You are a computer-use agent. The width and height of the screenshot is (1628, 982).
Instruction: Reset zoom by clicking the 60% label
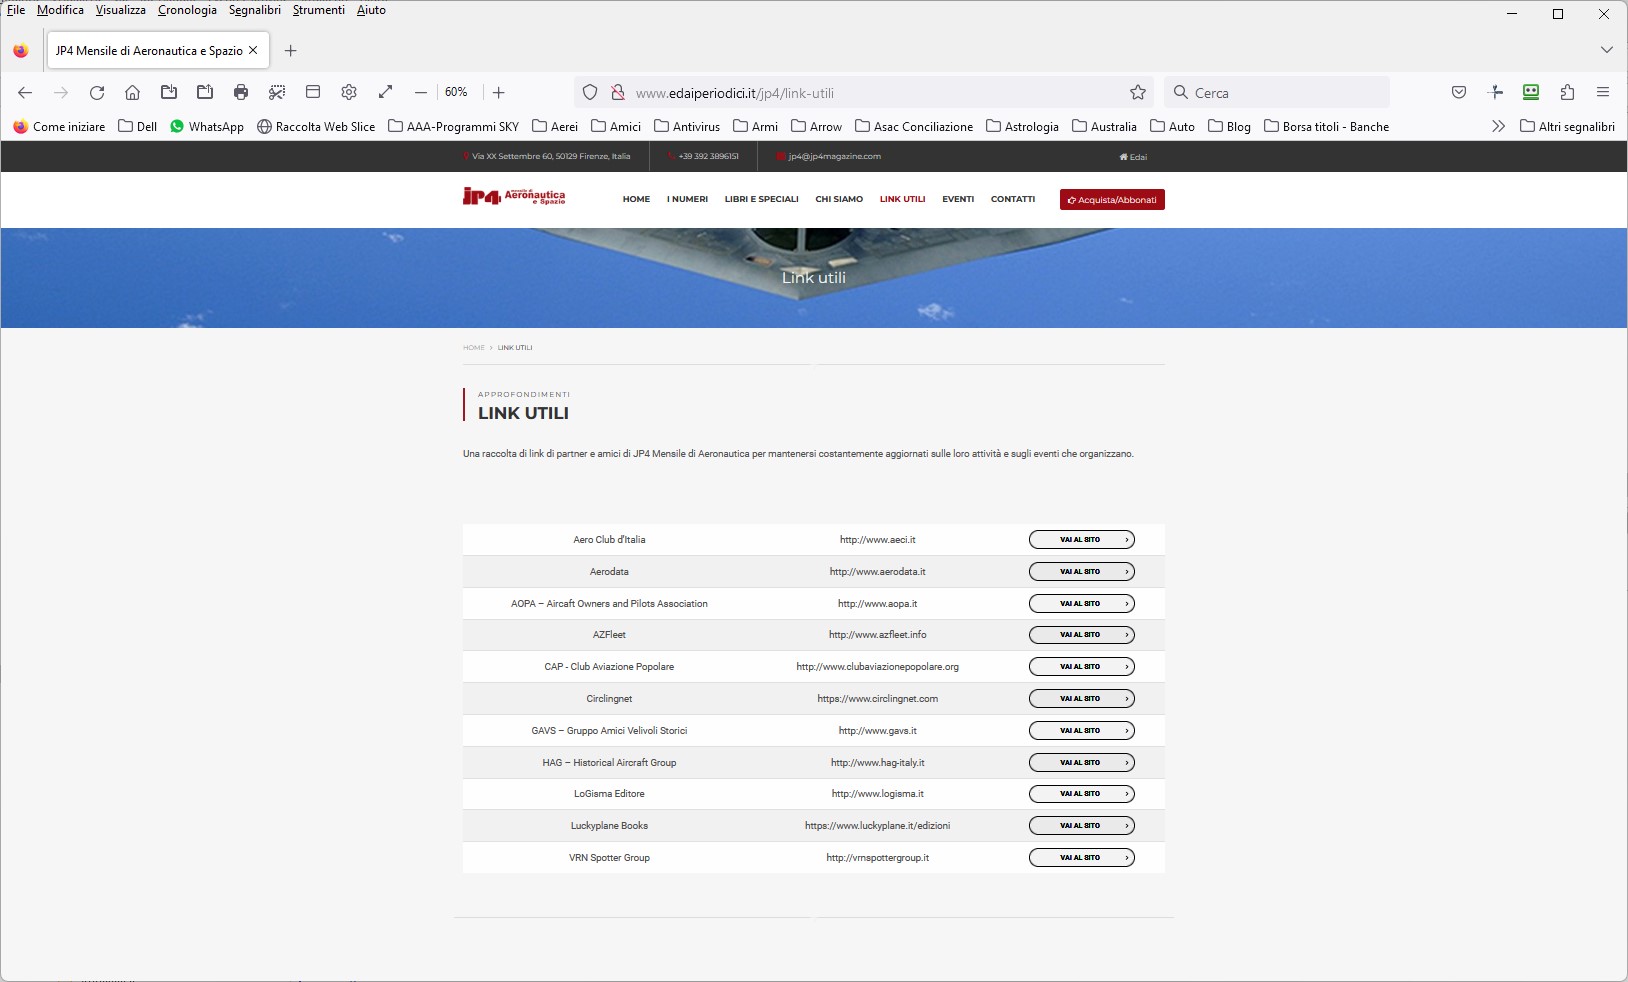coord(457,92)
